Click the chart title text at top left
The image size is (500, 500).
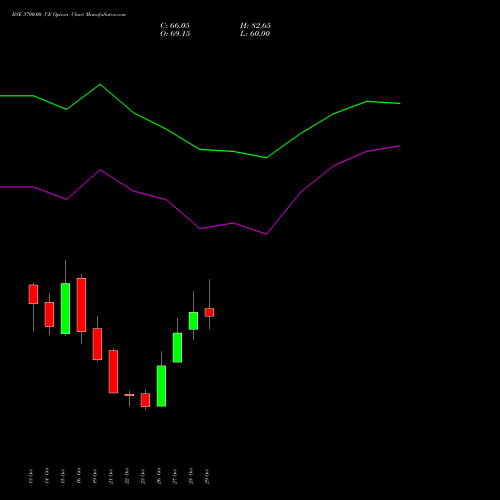point(69,15)
